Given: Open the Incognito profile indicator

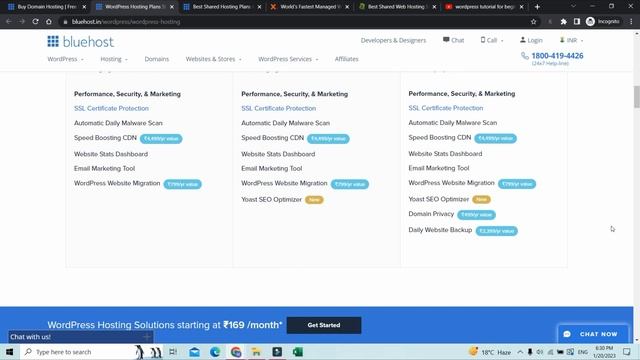Looking at the screenshot, I should 603,22.
